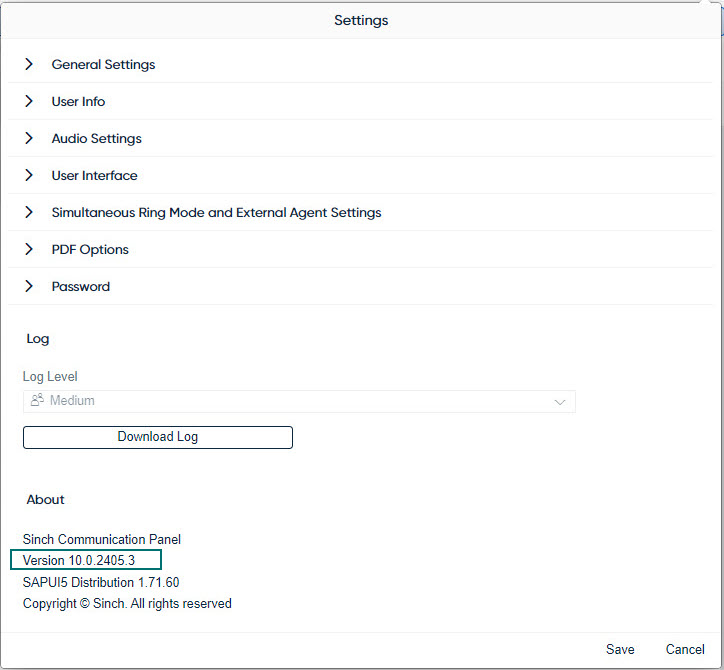This screenshot has width=724, height=670.
Task: Click the chevron icon beside General Settings
Action: point(29,64)
